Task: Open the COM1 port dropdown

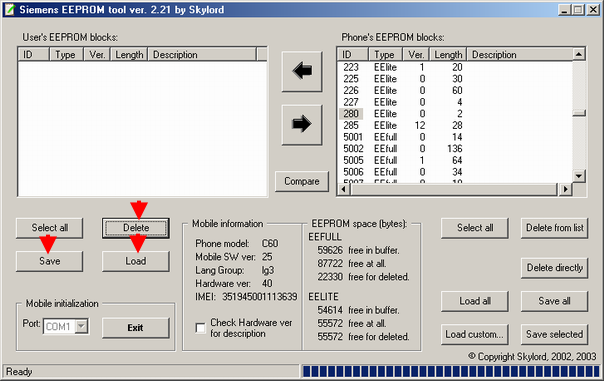Action: point(81,326)
